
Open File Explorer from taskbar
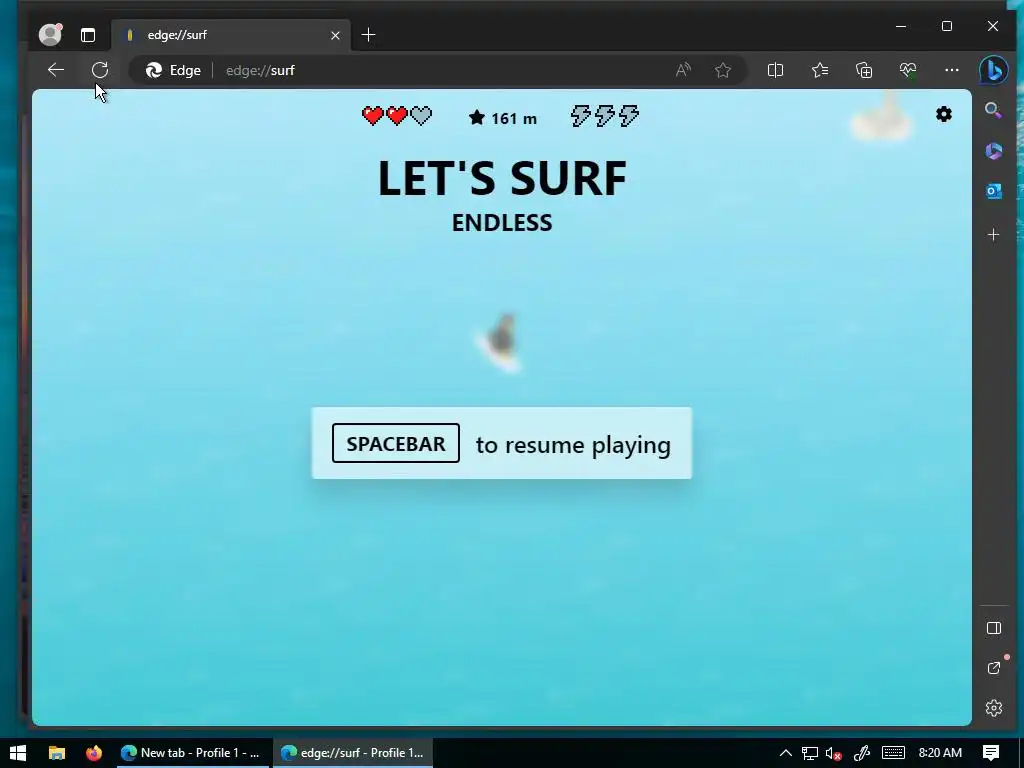pos(57,753)
